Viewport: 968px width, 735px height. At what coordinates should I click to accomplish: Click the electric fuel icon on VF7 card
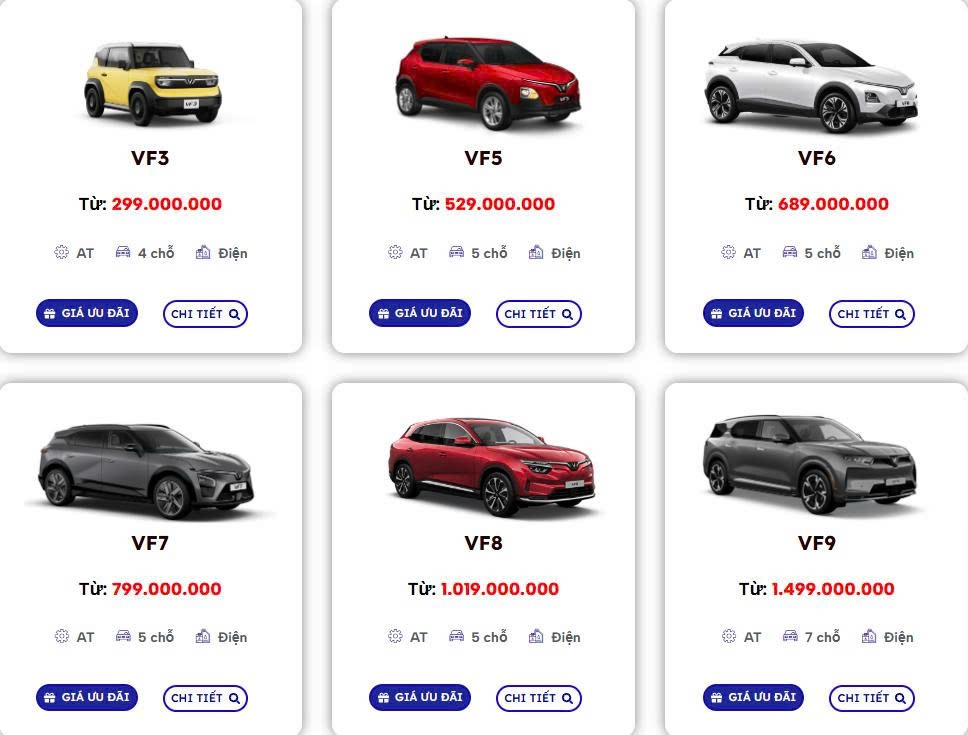pos(202,636)
